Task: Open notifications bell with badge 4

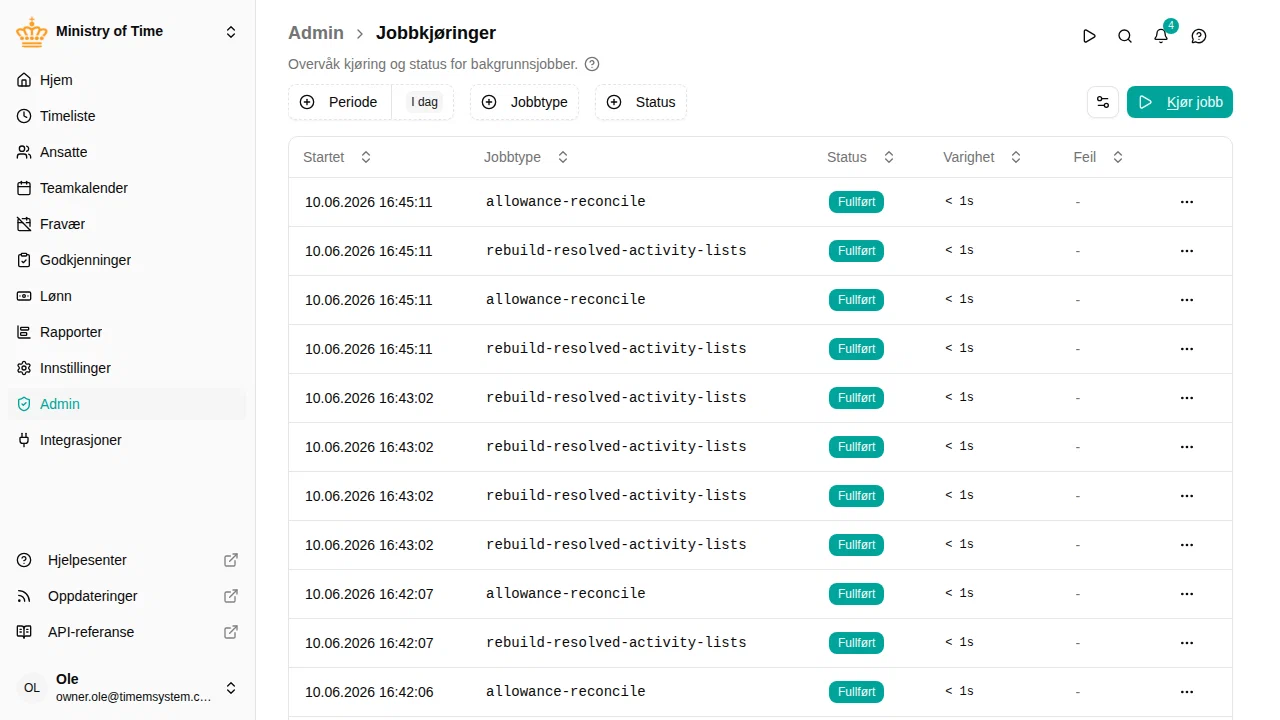Action: tap(1161, 36)
